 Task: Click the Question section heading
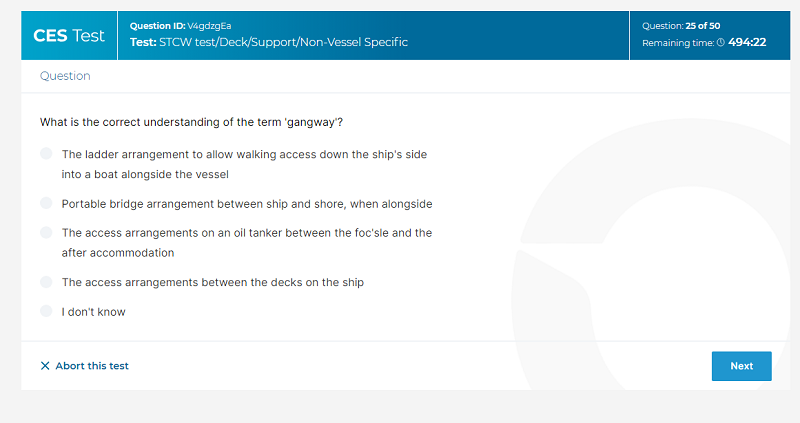coord(65,76)
